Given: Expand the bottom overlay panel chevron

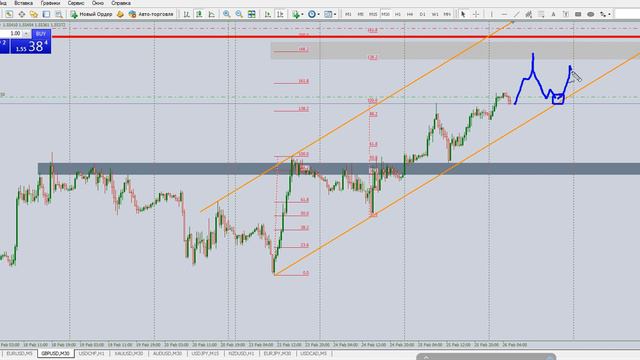Looking at the screenshot, I should pos(426,357).
